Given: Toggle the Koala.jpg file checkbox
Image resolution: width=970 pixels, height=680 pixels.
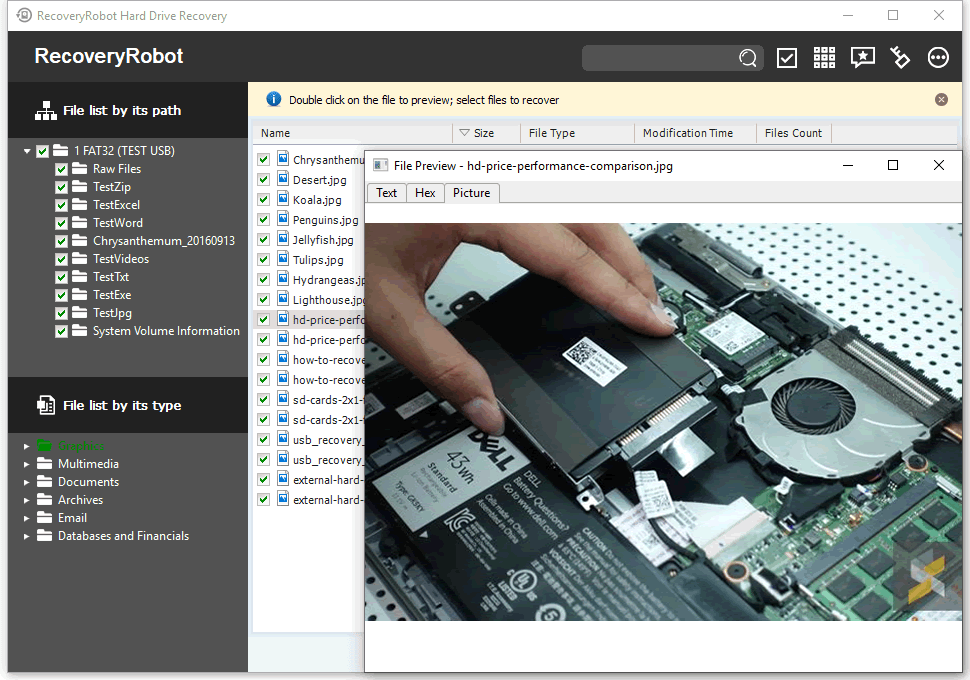Looking at the screenshot, I should [264, 200].
